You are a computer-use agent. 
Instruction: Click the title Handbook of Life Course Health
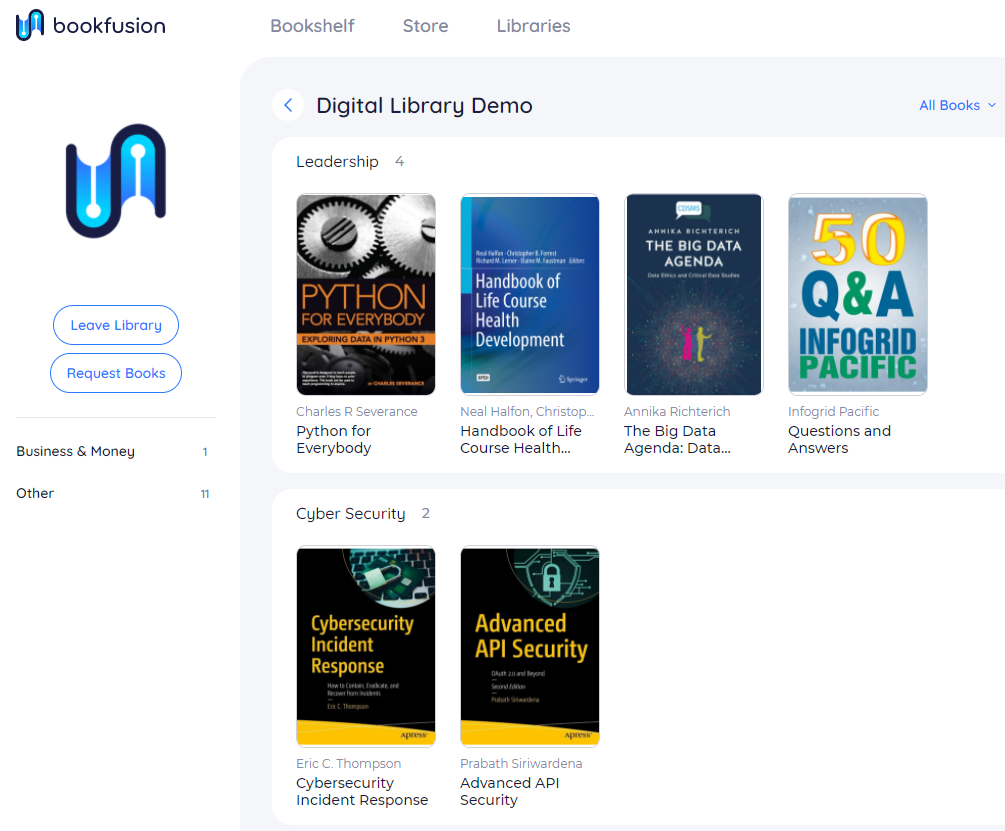tap(521, 440)
